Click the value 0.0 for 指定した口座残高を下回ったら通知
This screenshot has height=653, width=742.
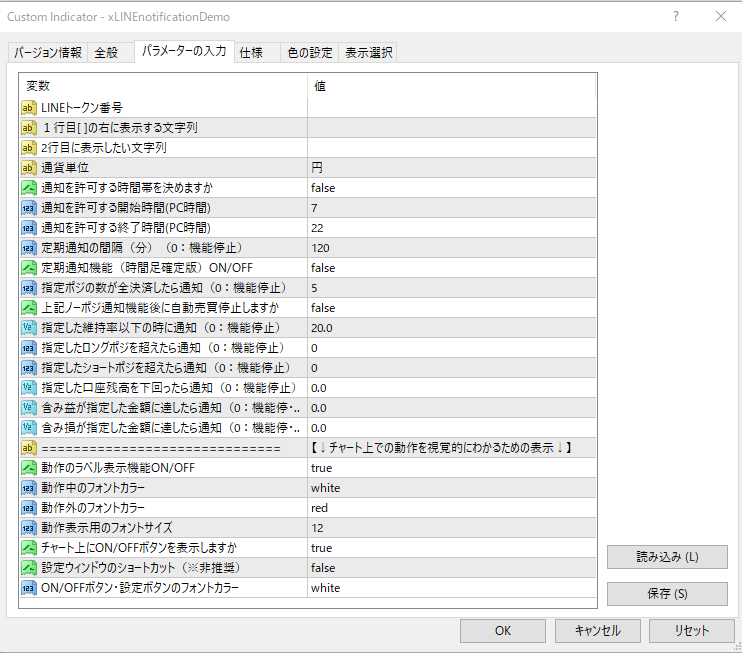pyautogui.click(x=452, y=388)
